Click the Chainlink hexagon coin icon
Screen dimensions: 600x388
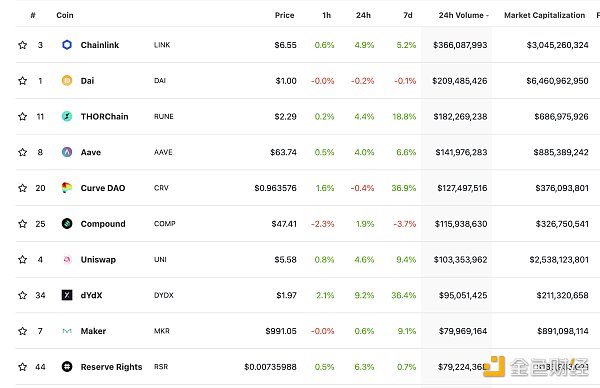tap(67, 45)
